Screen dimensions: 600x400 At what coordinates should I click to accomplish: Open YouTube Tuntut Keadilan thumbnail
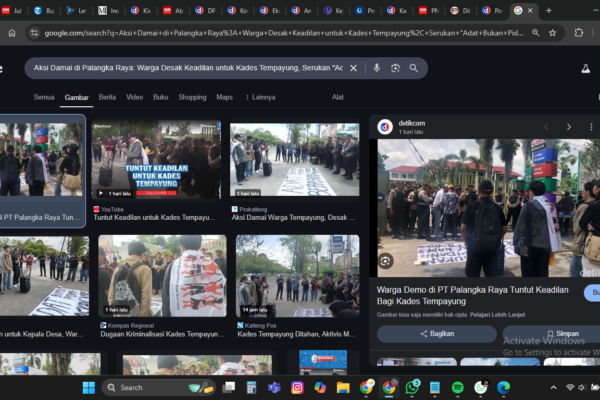click(x=156, y=160)
